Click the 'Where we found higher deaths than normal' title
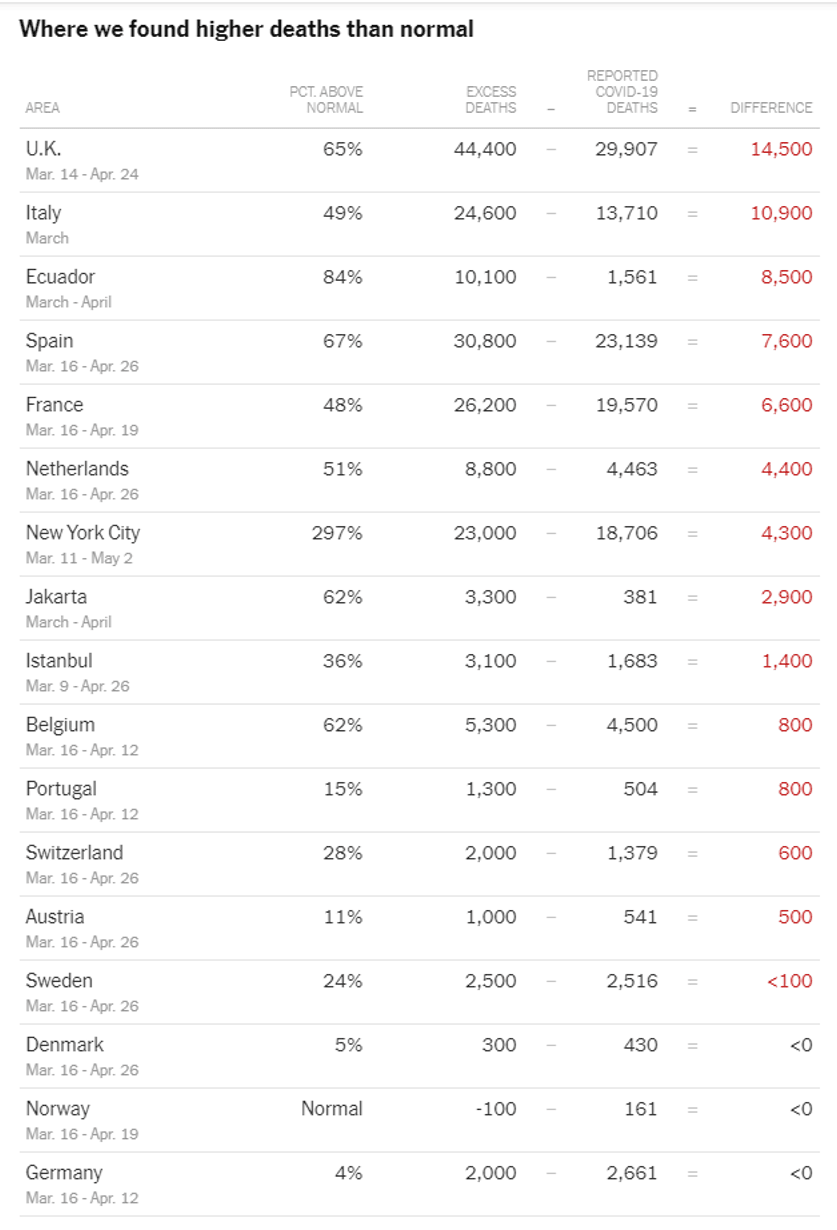837x1230 pixels. click(x=246, y=29)
